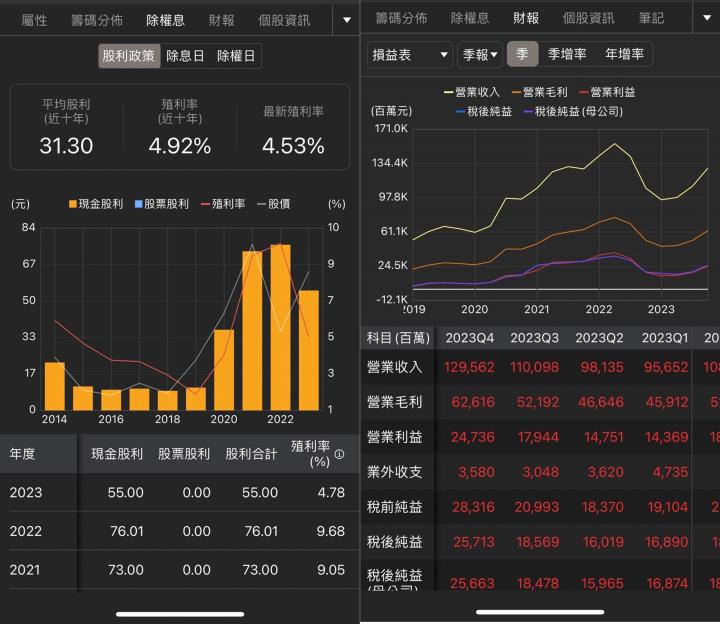Open the 季報 period dropdown
This screenshot has height=624, width=720.
point(480,54)
